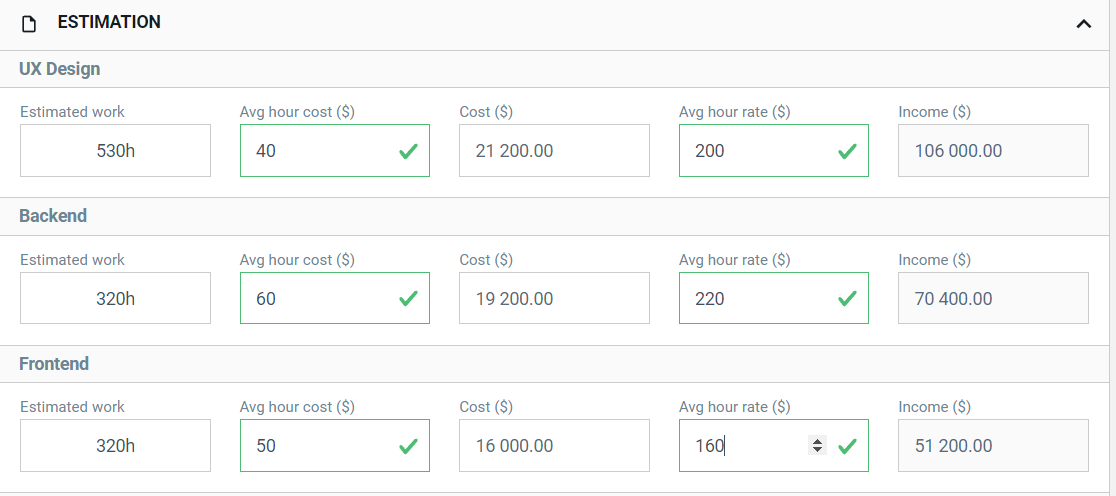Click the green checkmark in Frontend hour rate
This screenshot has width=1116, height=496.
(x=847, y=446)
